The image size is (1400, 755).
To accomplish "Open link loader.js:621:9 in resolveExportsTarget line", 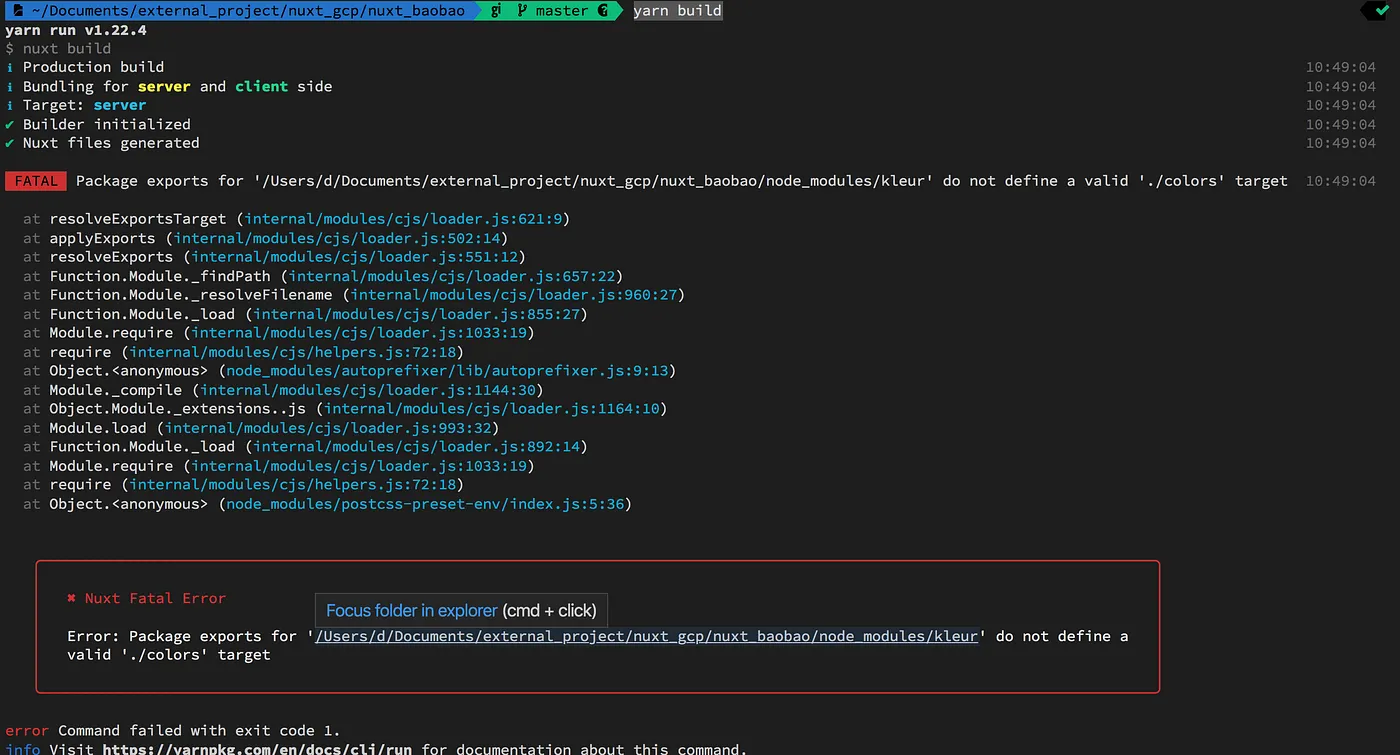I will pyautogui.click(x=403, y=219).
